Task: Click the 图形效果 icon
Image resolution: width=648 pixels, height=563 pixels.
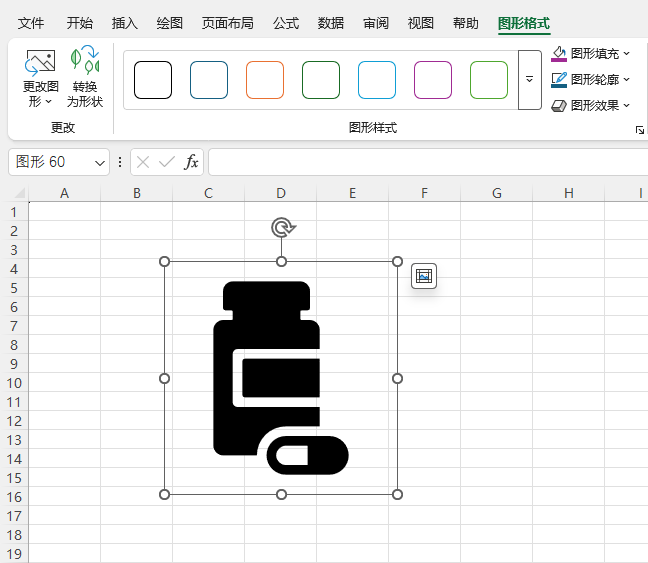Action: [x=559, y=106]
